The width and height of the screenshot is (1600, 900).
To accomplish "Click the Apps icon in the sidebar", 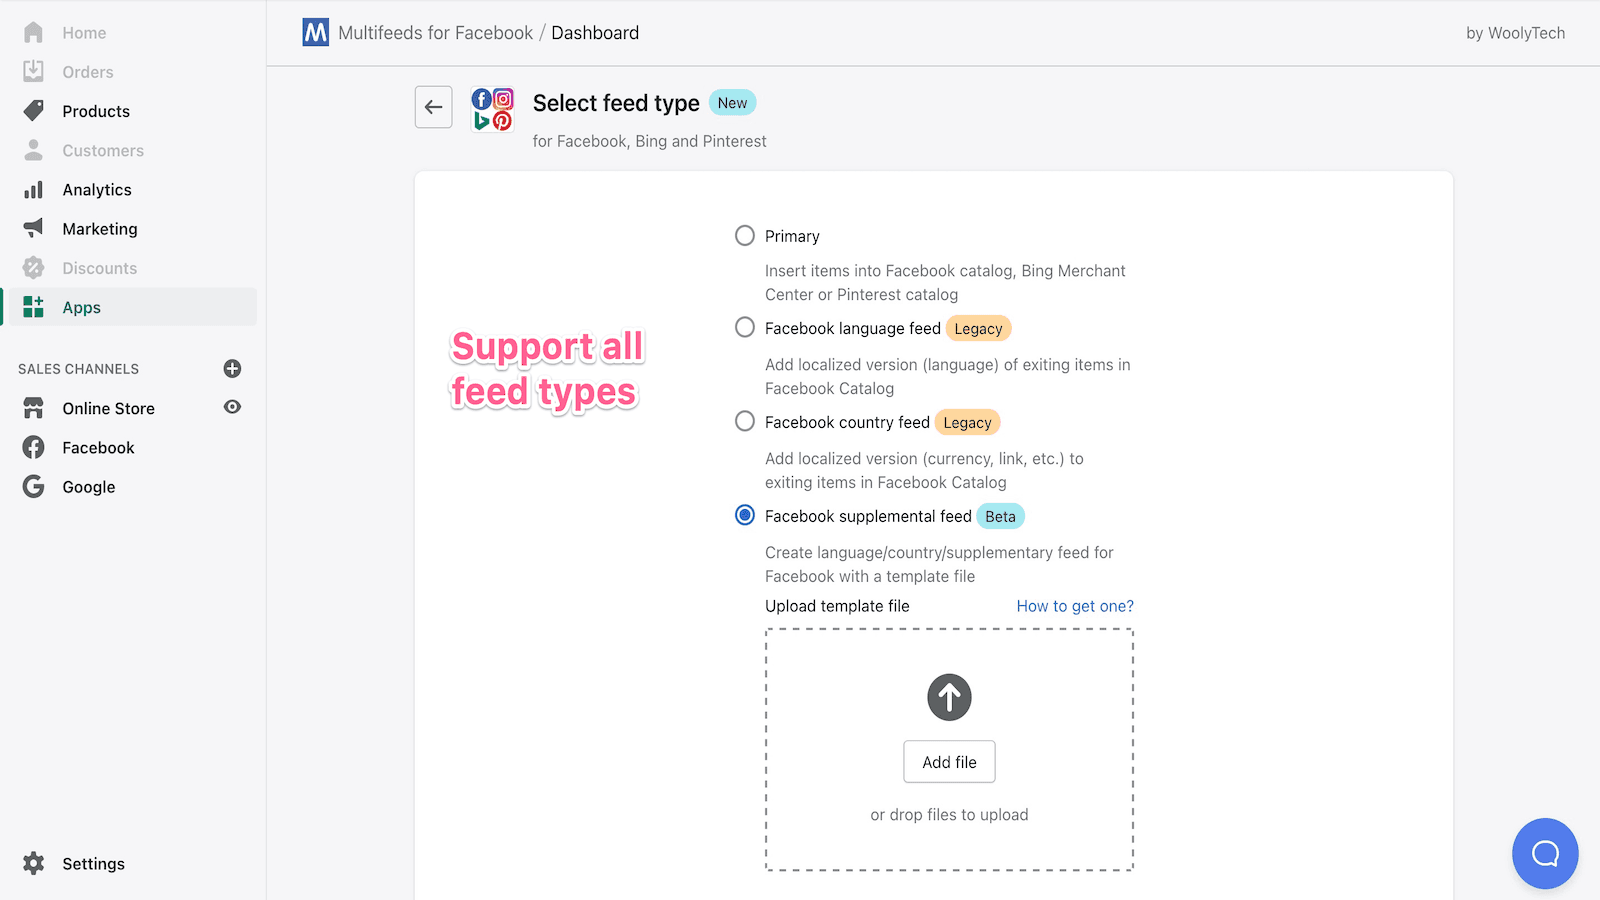I will tap(33, 307).
